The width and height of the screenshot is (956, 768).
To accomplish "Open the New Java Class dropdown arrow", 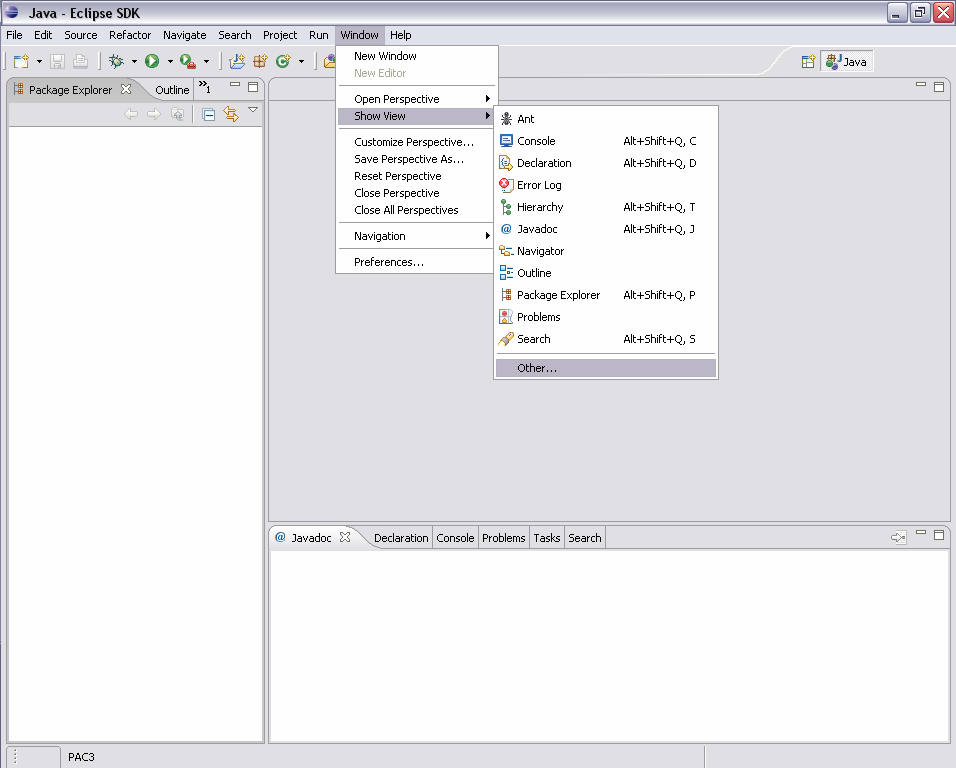I will [301, 62].
